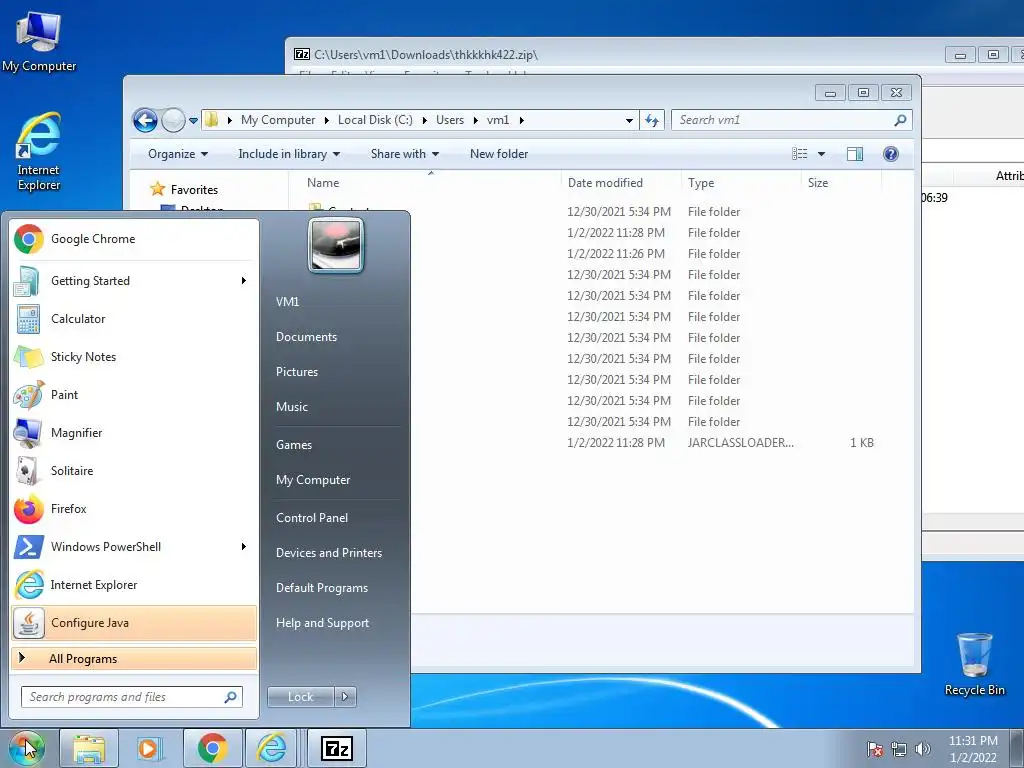Click the Search programs and files box
The height and width of the screenshot is (768, 1024).
point(131,697)
